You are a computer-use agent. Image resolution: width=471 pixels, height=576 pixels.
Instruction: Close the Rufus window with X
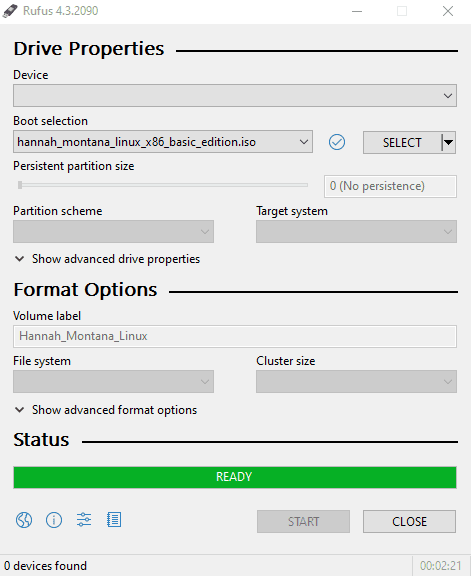pos(448,11)
